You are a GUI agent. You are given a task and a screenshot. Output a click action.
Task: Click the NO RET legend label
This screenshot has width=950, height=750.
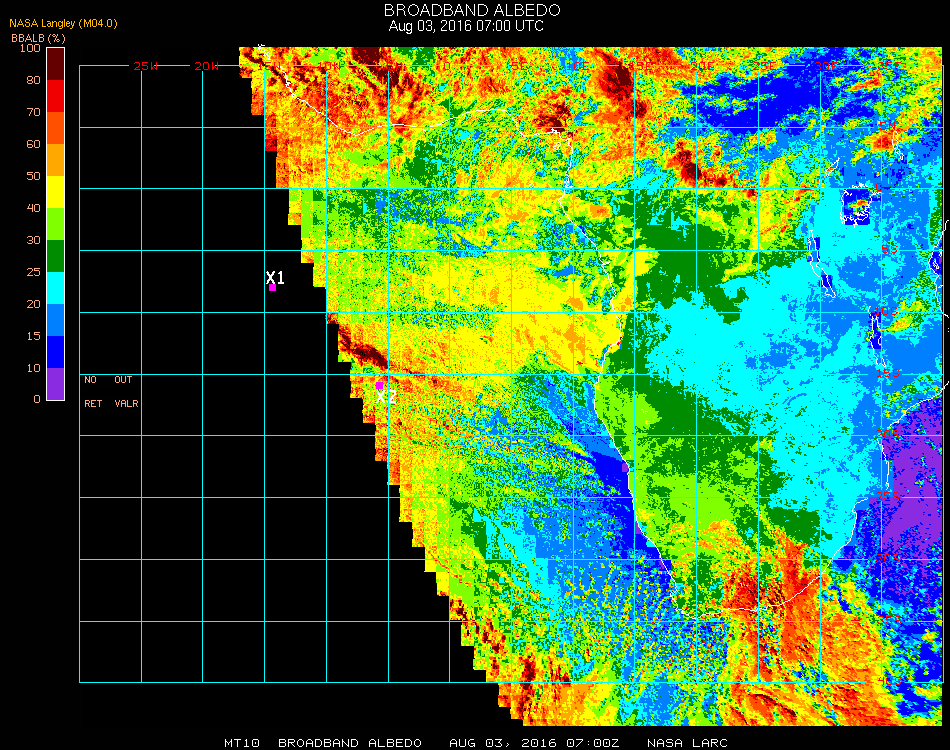[x=91, y=392]
